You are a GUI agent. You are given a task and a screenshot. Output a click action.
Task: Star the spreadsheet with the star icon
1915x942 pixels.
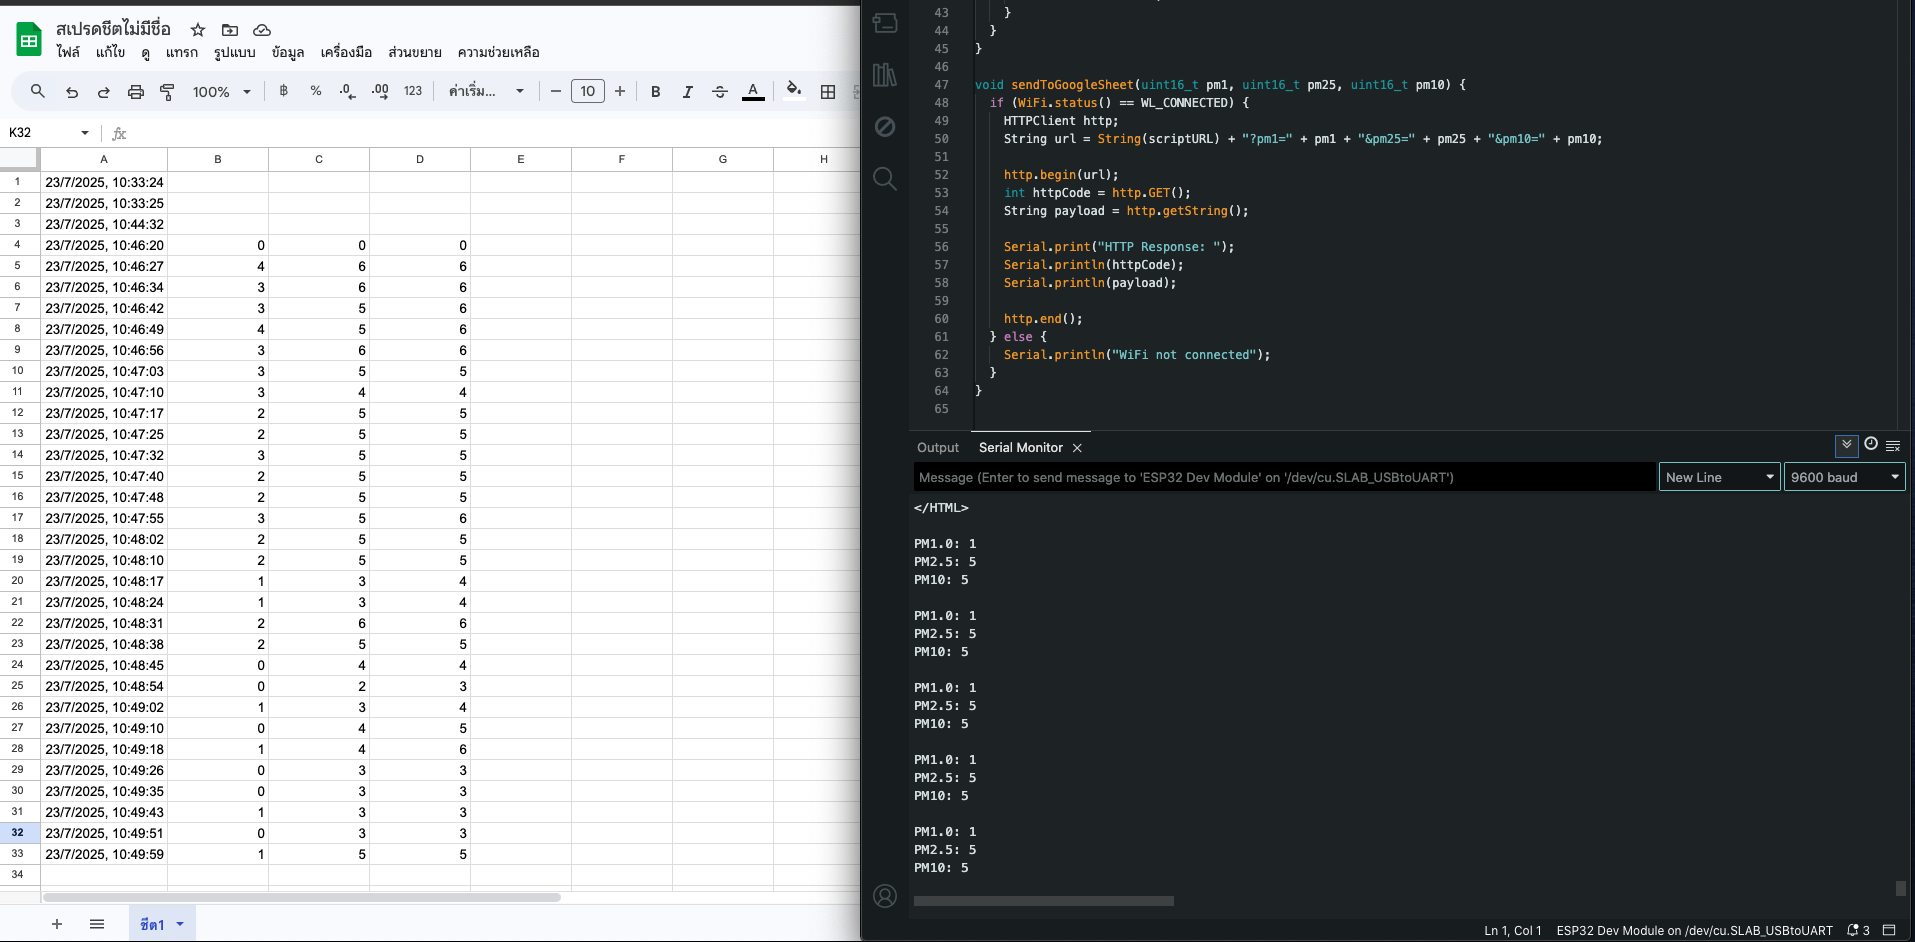(198, 30)
